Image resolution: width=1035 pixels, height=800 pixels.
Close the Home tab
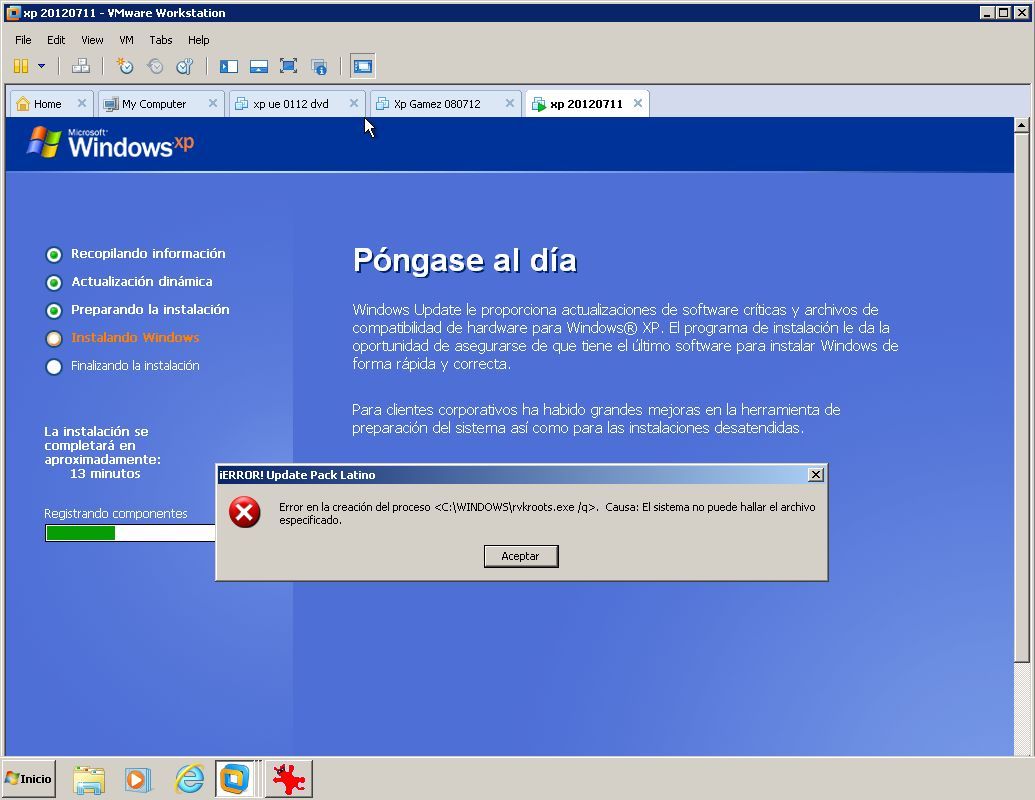(x=82, y=103)
